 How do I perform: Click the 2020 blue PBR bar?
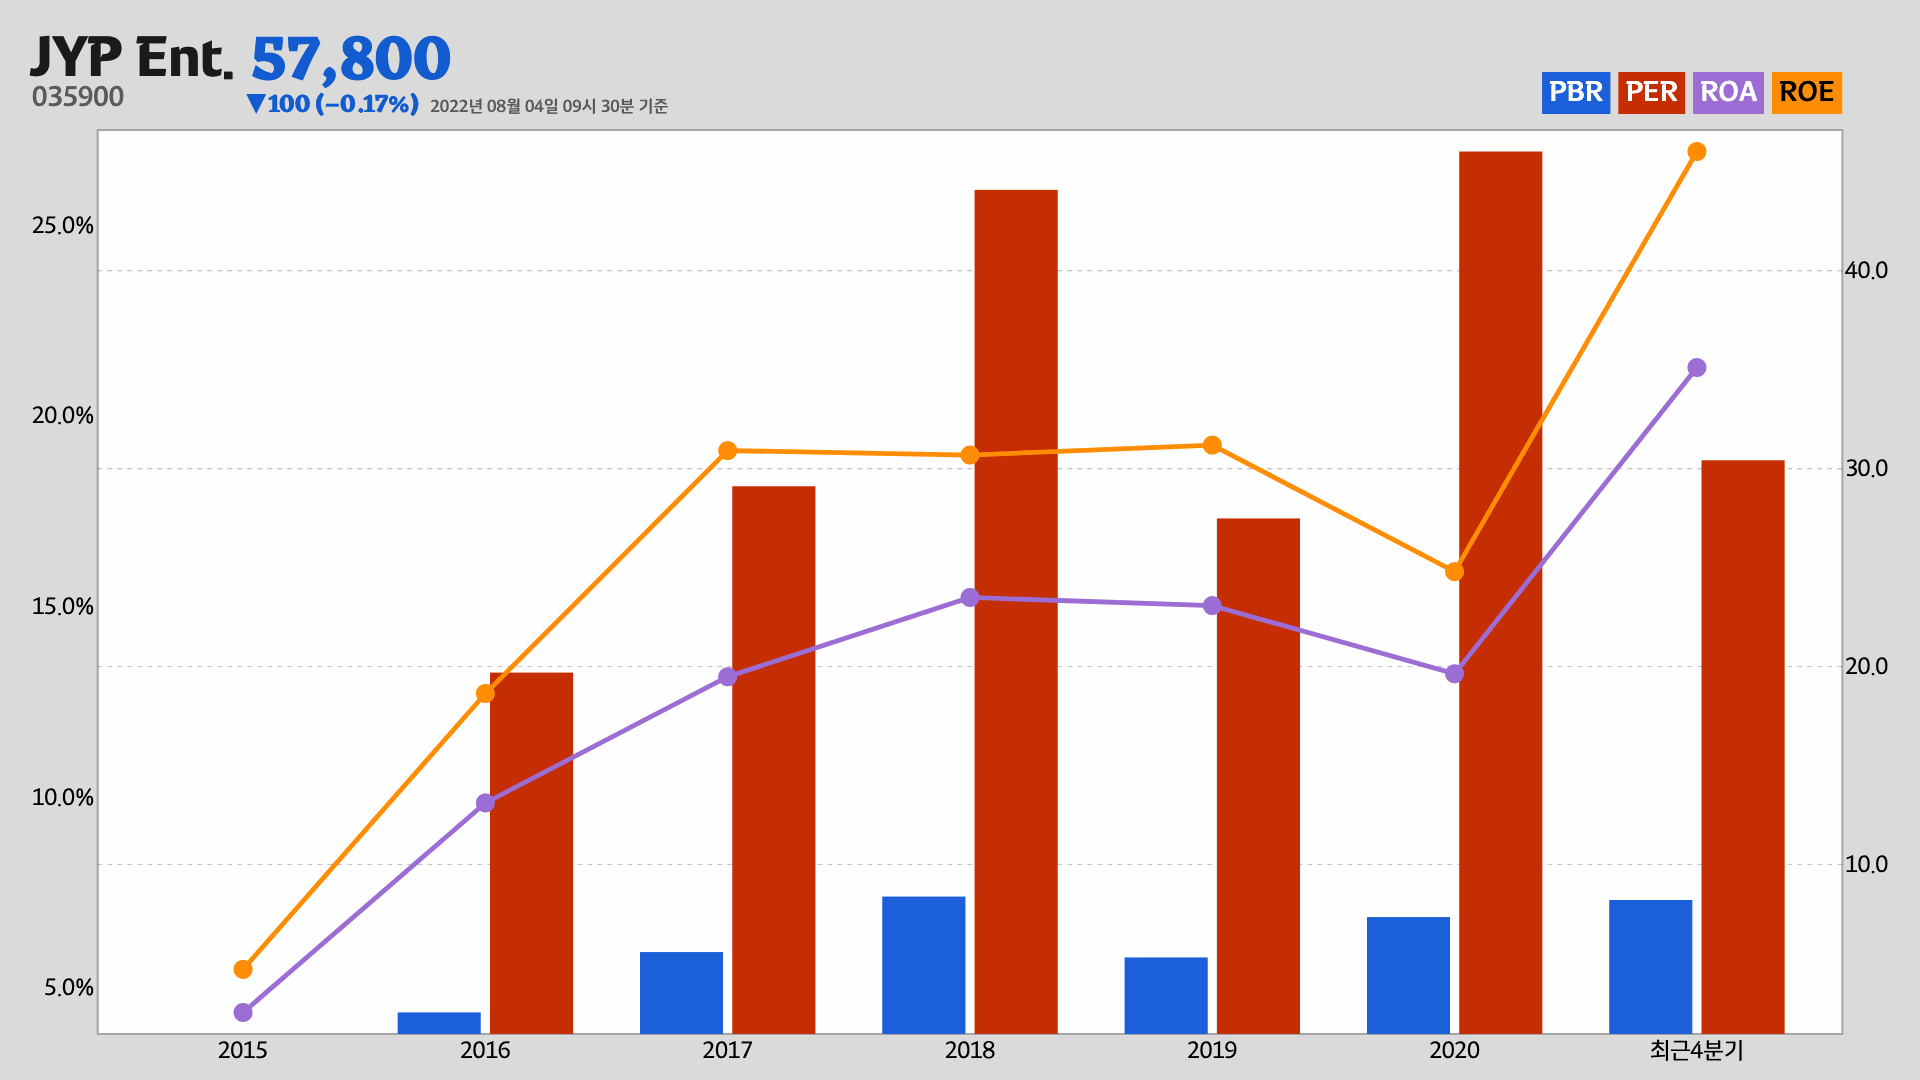[1408, 975]
